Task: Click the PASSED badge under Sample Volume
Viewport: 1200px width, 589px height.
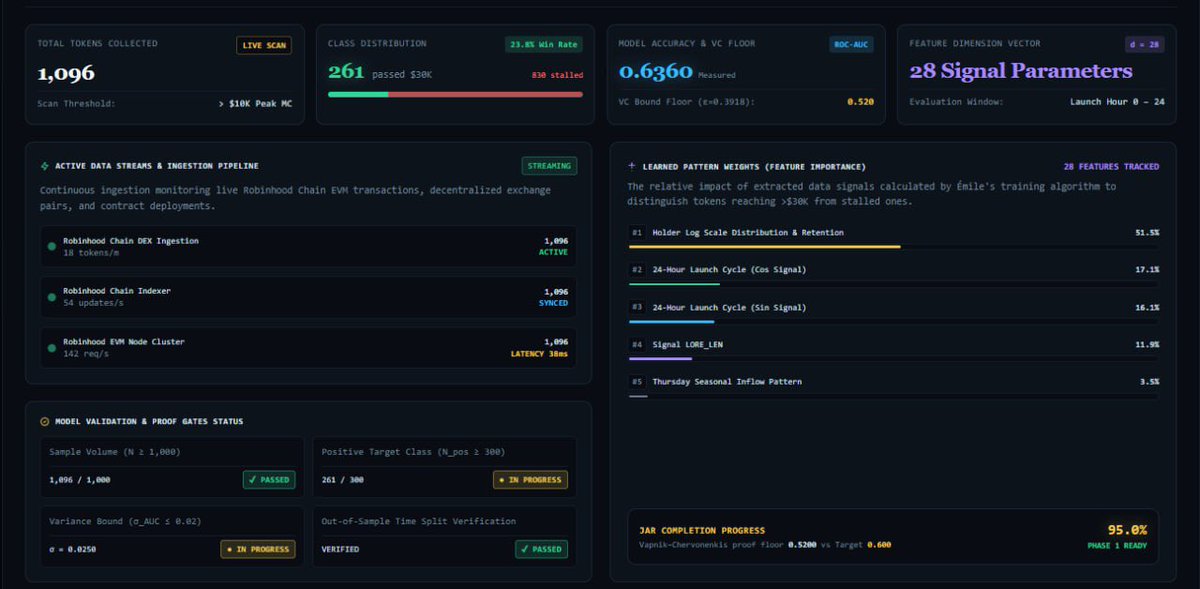Action: pos(269,480)
